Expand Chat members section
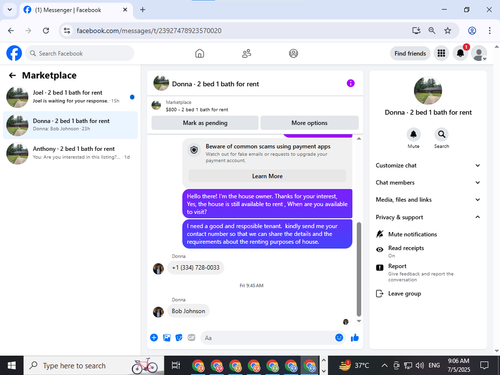The height and width of the screenshot is (375, 500). (428, 183)
